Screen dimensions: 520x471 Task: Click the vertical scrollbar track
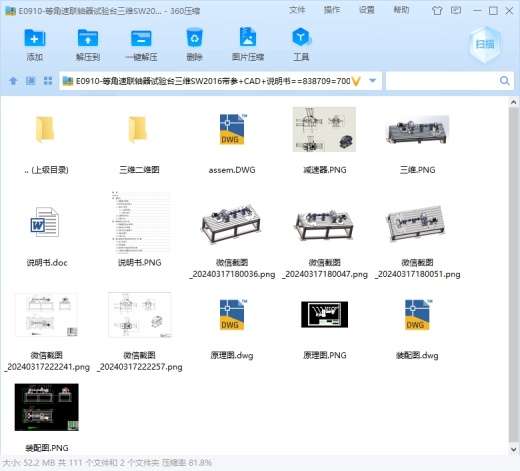[513, 275]
